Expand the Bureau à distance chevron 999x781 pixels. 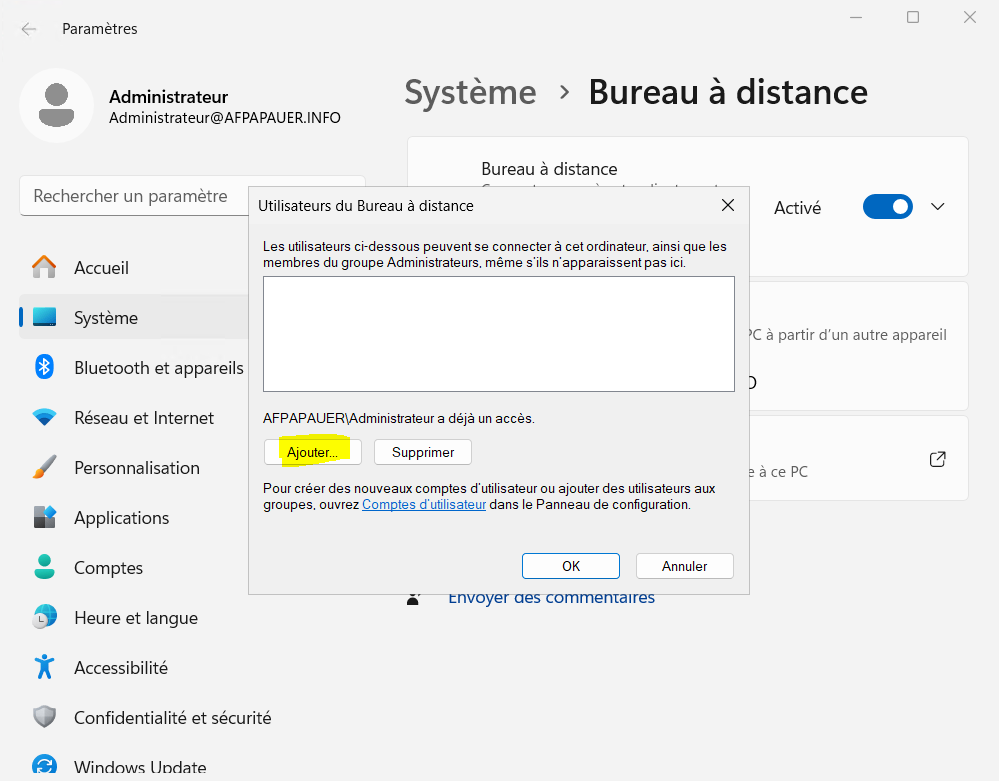[937, 207]
